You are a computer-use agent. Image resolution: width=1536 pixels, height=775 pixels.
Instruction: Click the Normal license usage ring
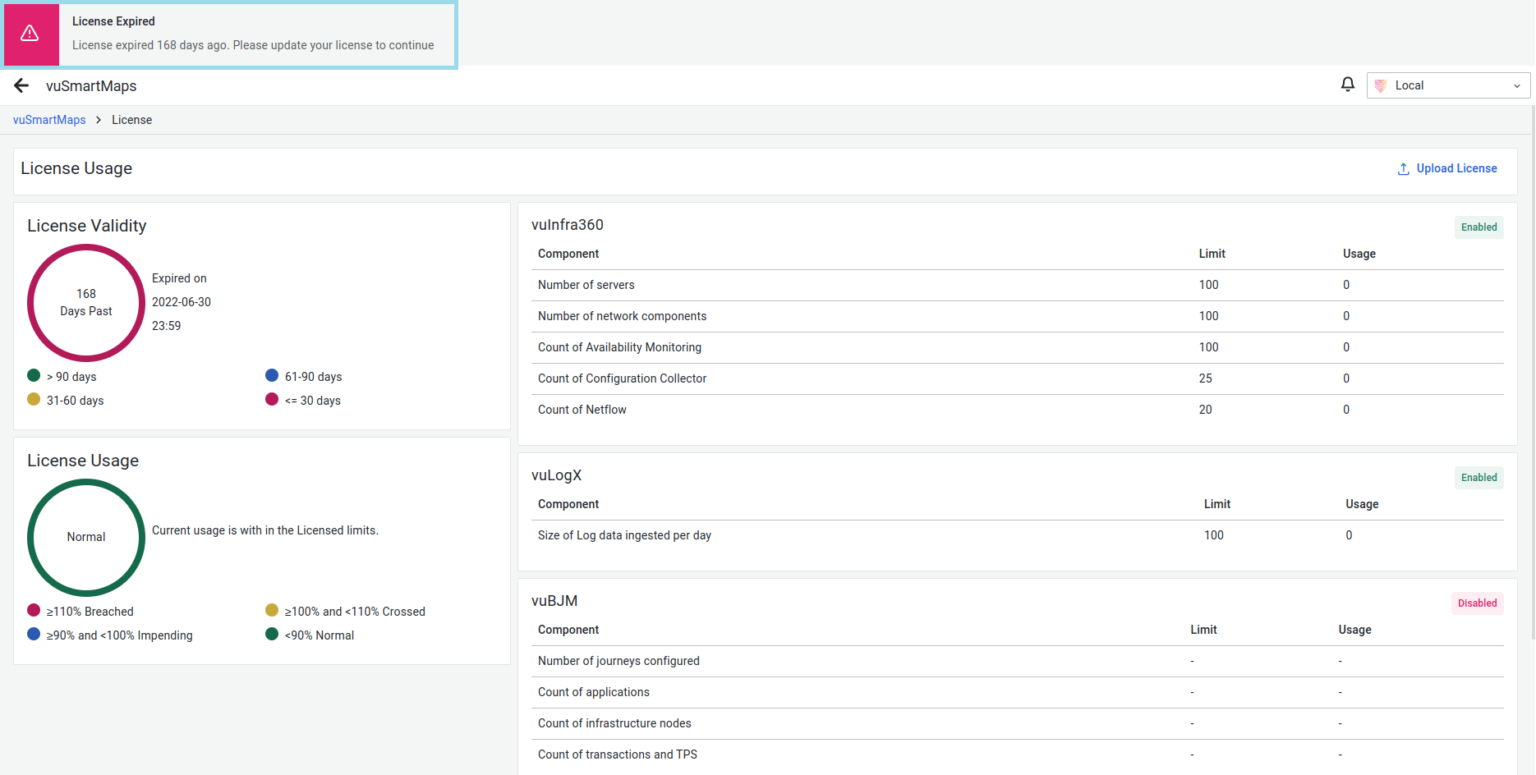(x=86, y=537)
